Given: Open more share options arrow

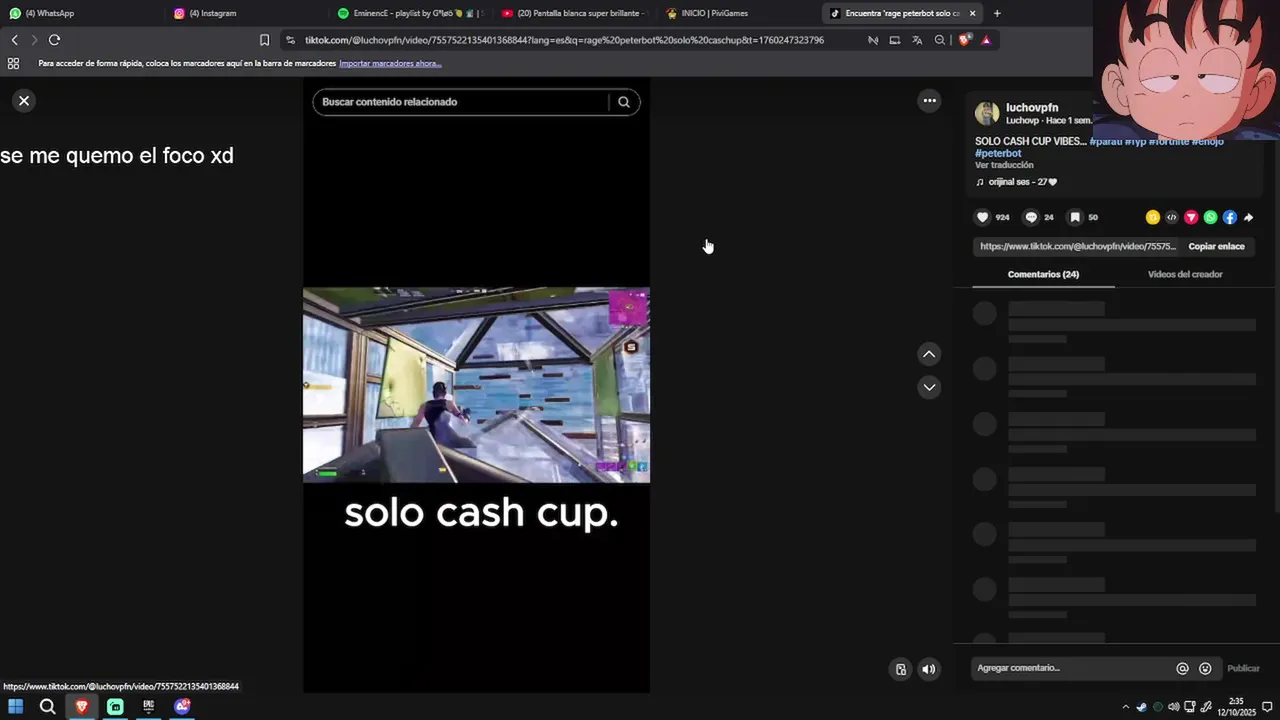Looking at the screenshot, I should 1248,217.
